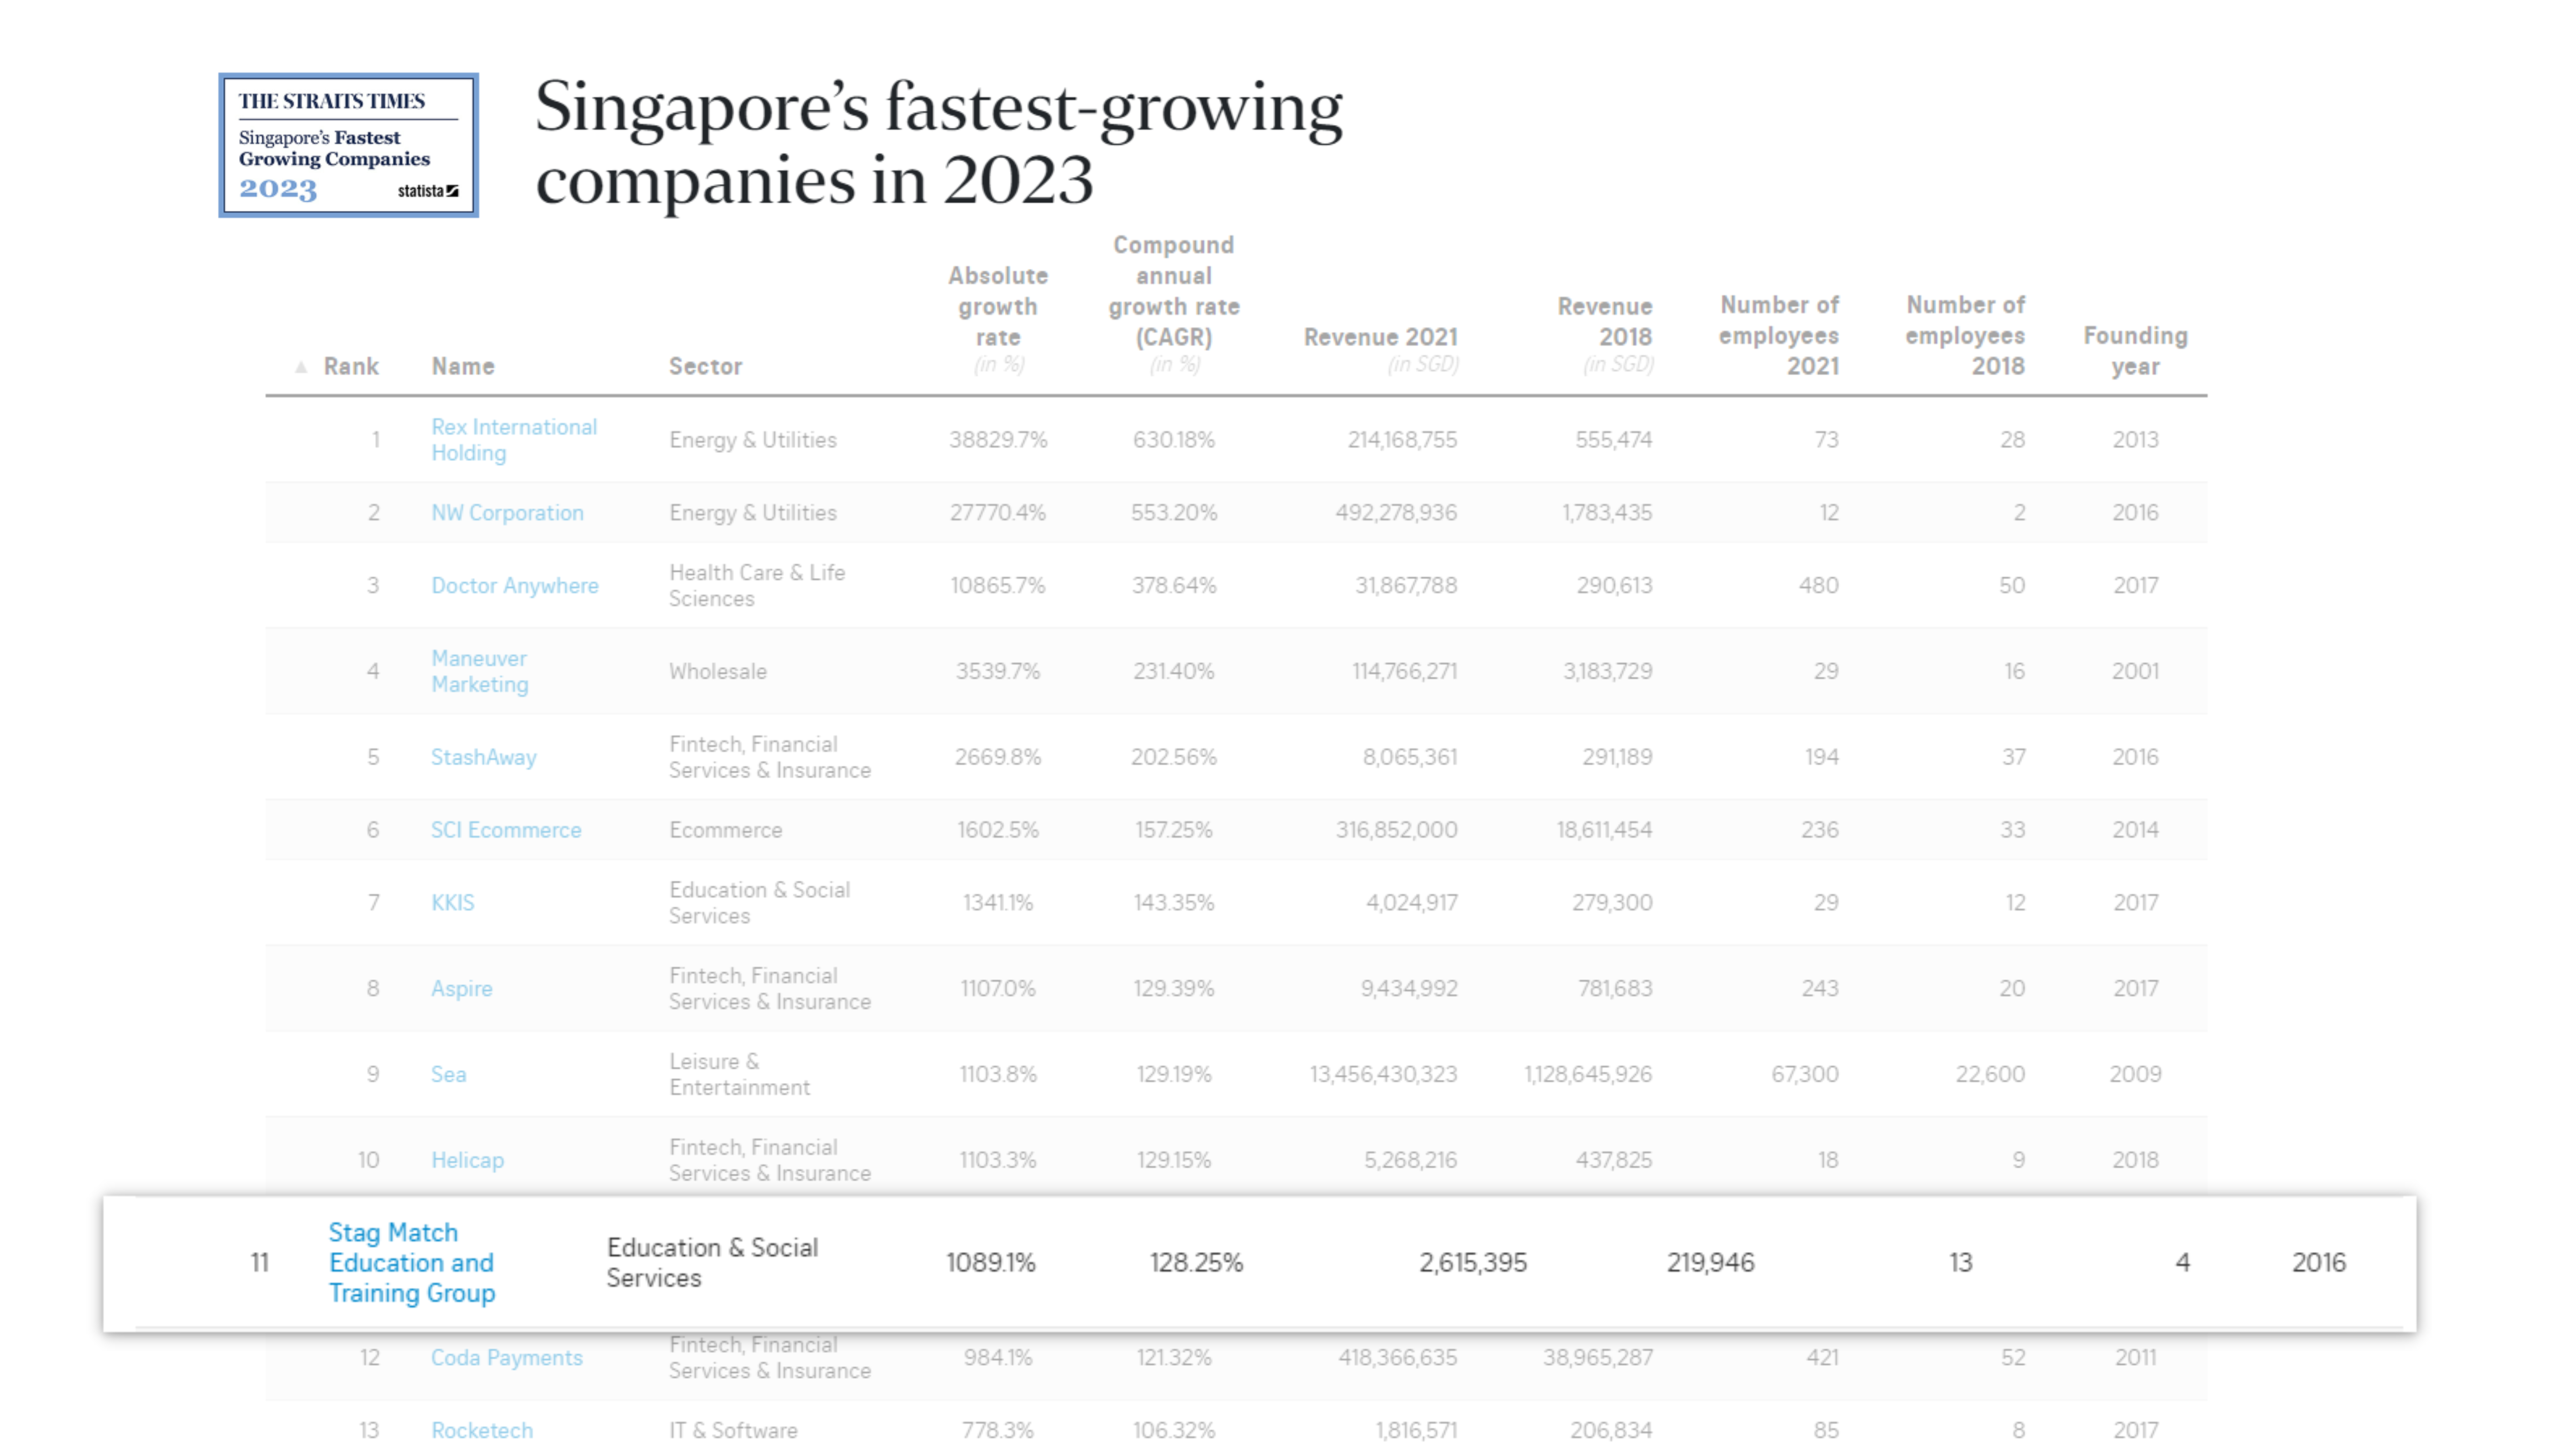Screen dimensions: 2576x1449
Task: Select Coda Payments founding year 2011
Action: coord(2135,1358)
